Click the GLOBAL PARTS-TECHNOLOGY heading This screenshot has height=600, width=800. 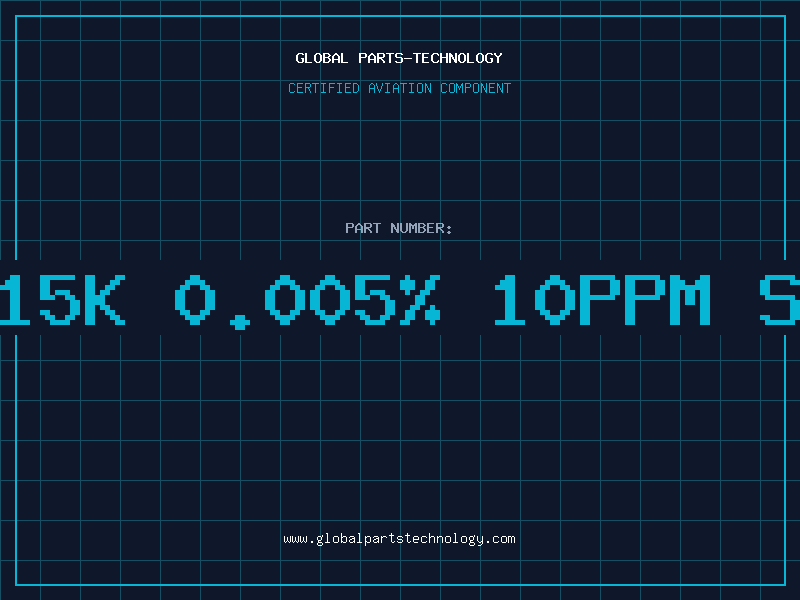pyautogui.click(x=399, y=58)
